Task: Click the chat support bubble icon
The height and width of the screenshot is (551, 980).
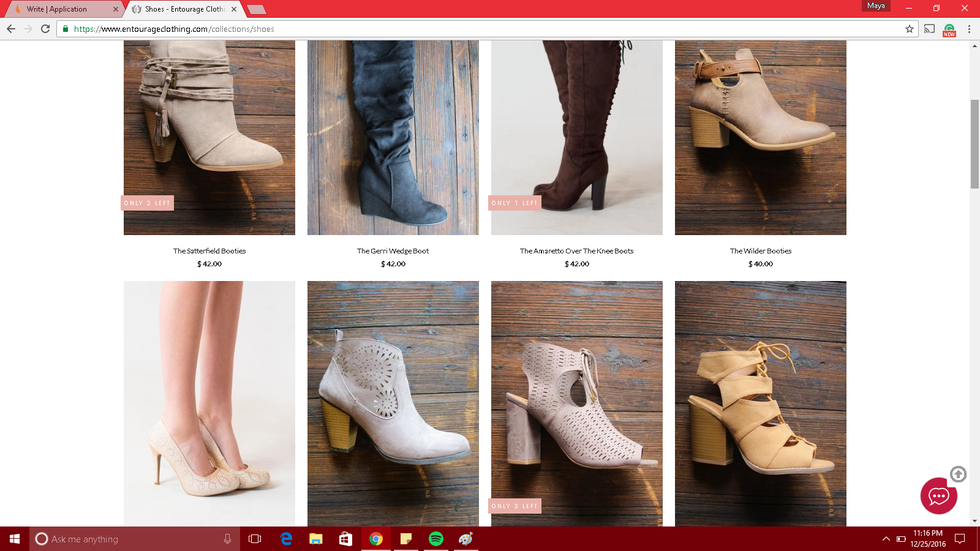Action: tap(938, 496)
